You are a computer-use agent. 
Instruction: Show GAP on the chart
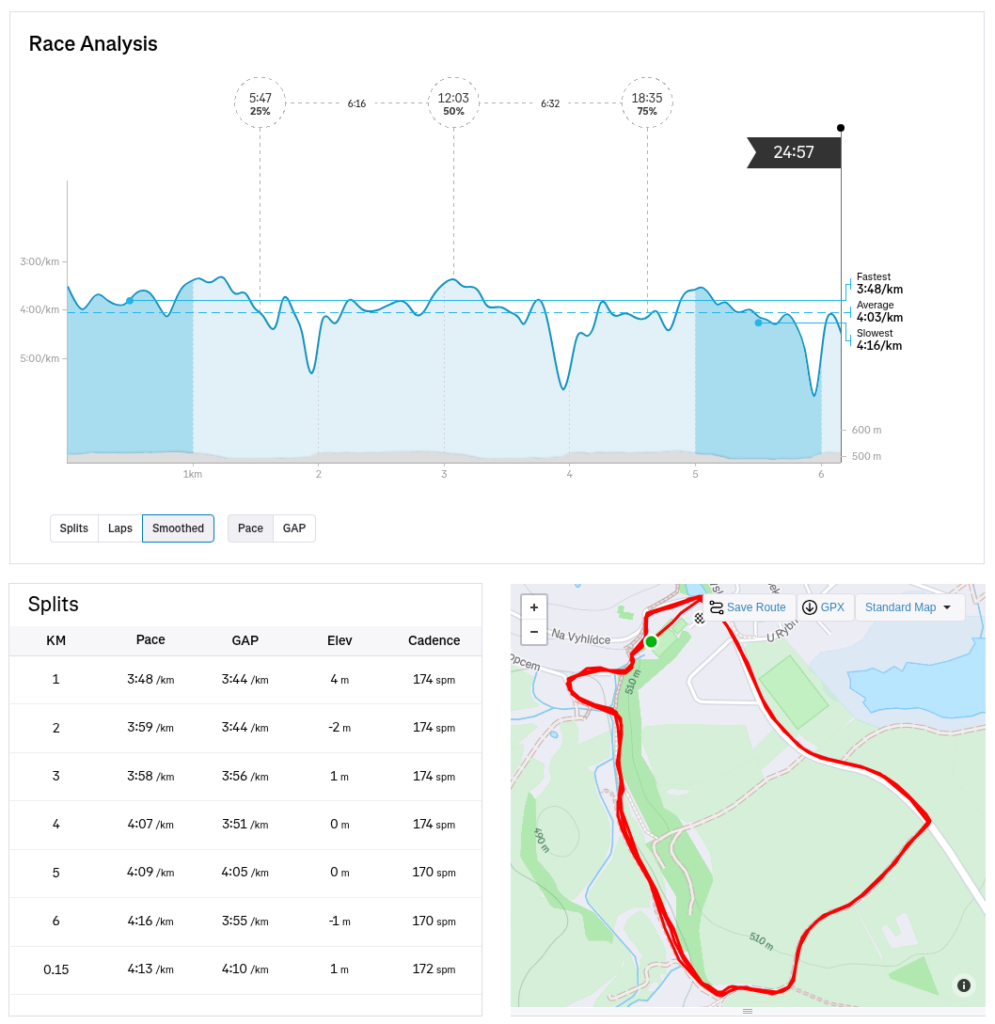pos(294,528)
